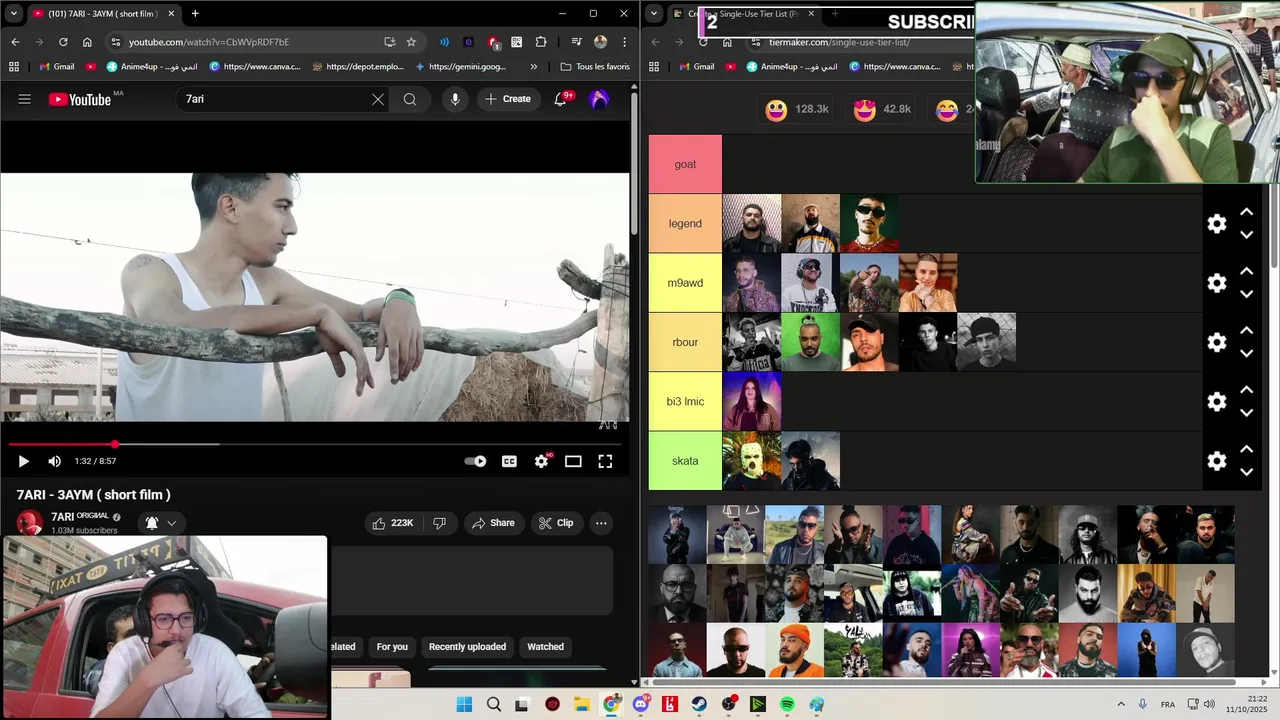
Task: Go to the YouTube home logo
Action: 80,99
